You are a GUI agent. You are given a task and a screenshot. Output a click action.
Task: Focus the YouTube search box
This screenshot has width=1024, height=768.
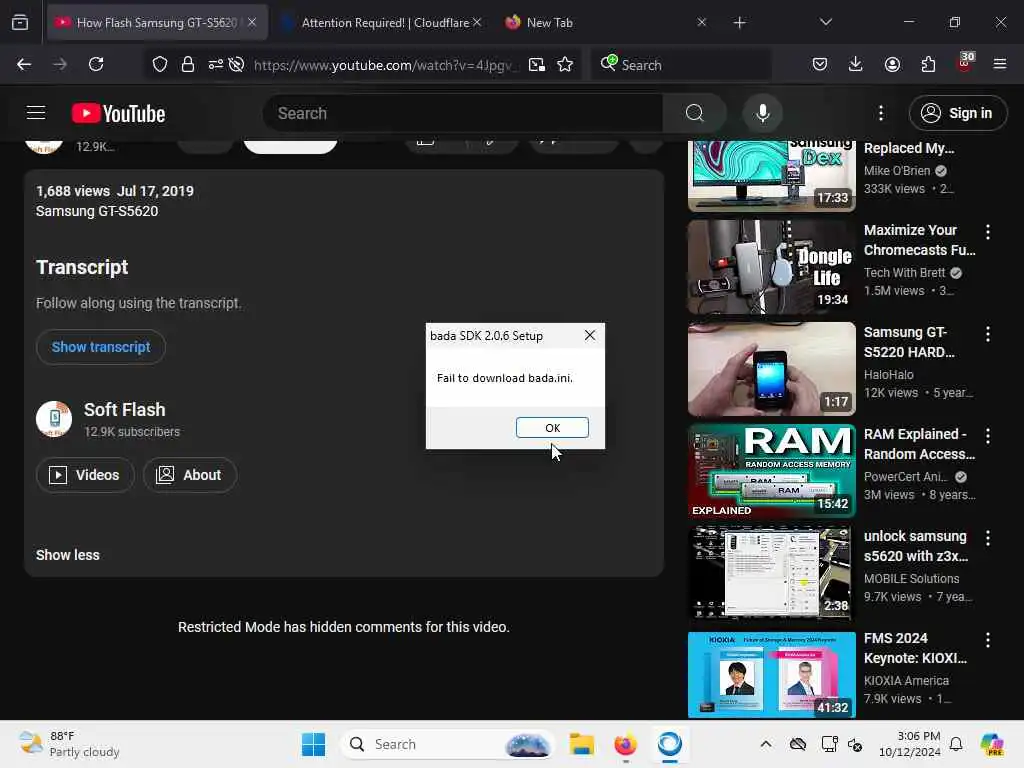[463, 113]
